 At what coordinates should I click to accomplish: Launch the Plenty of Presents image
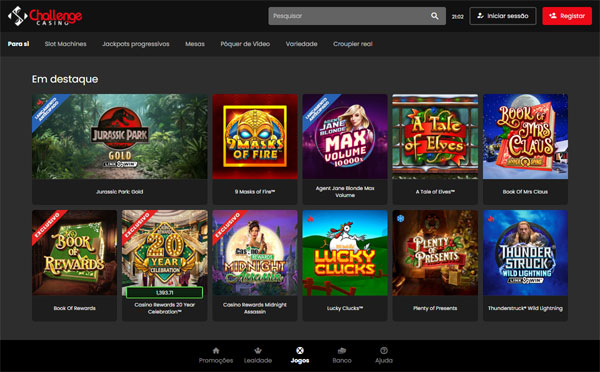(435, 253)
